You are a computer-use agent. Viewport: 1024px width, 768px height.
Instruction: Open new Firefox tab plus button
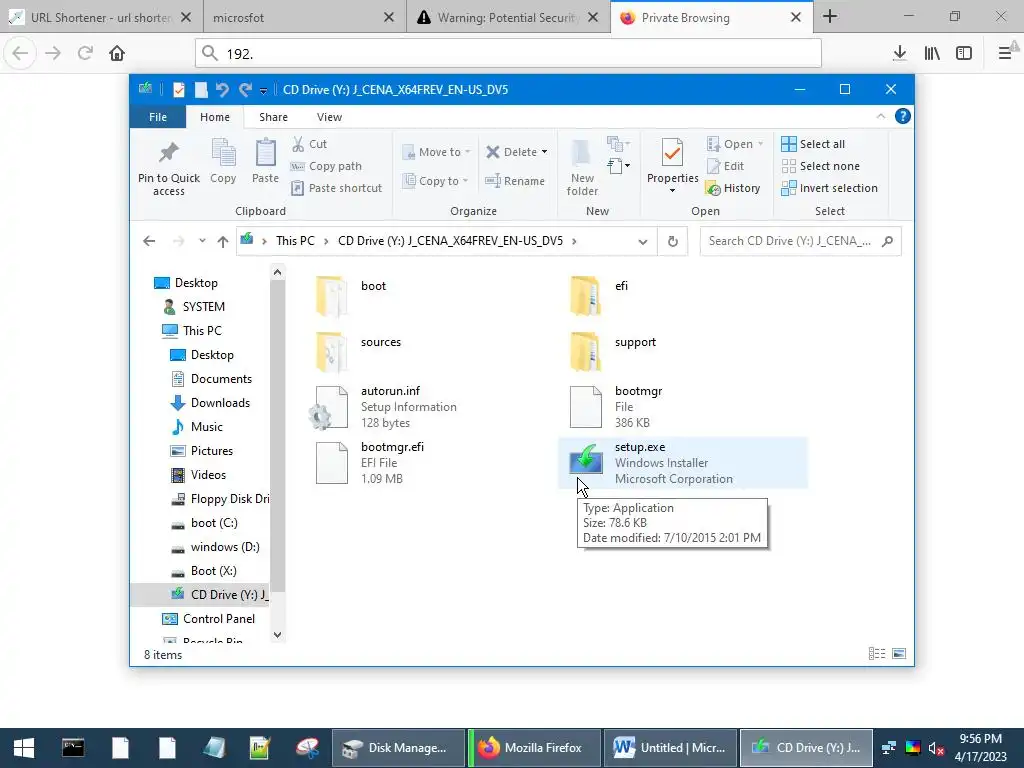pyautogui.click(x=830, y=16)
